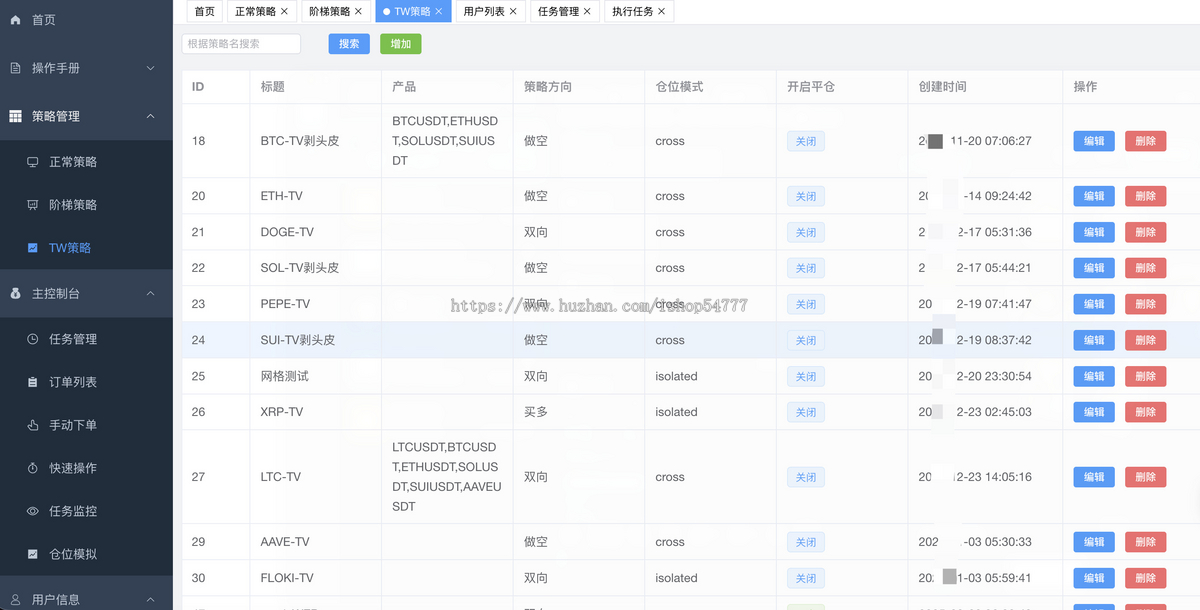
Task: Delete the SOL-TV剥头皮 strategy
Action: pos(1145,268)
